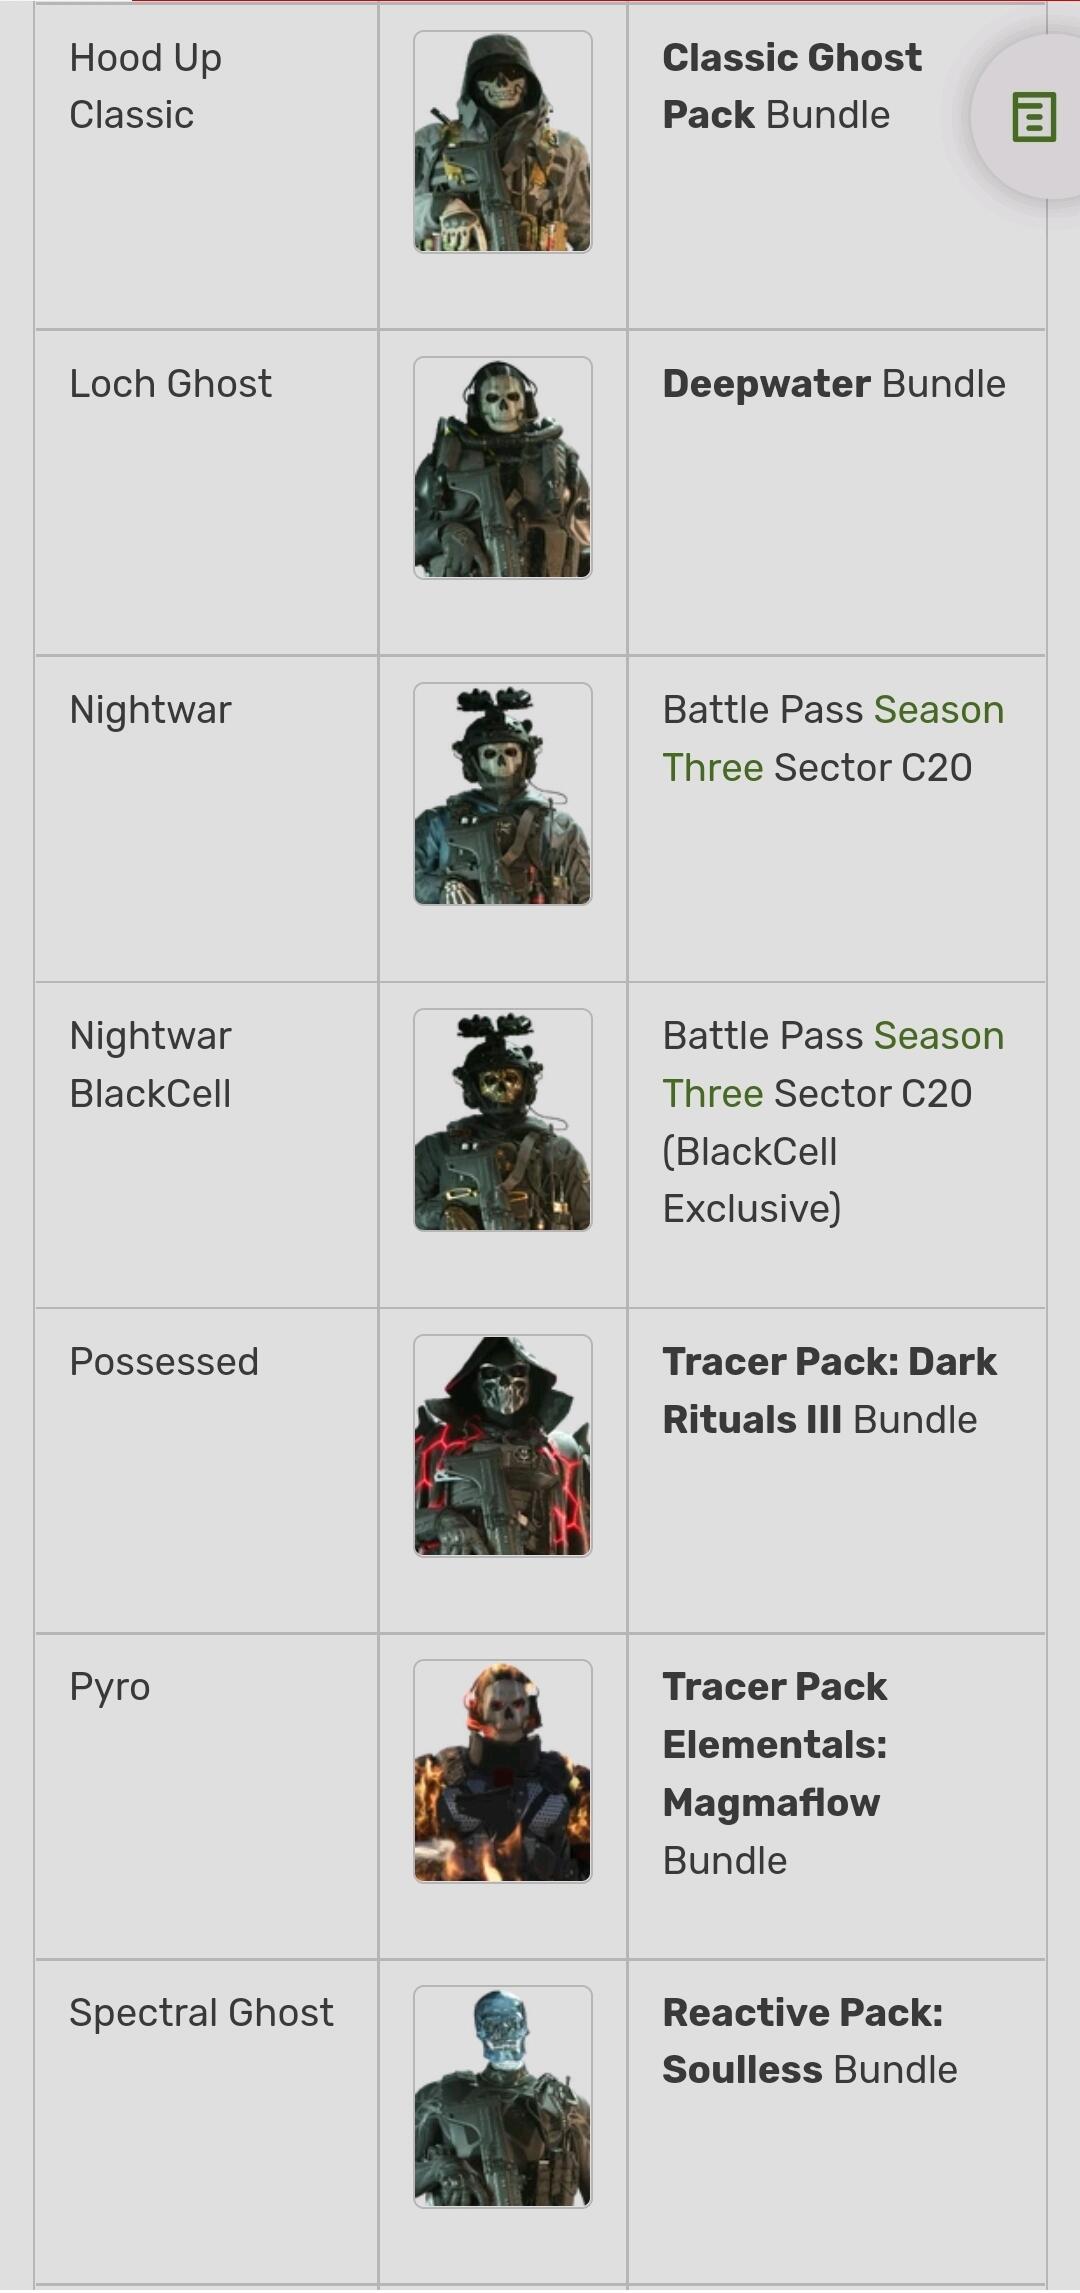Open the Hood Up Classic skin image
Viewport: 1080px width, 2293px height.
503,142
